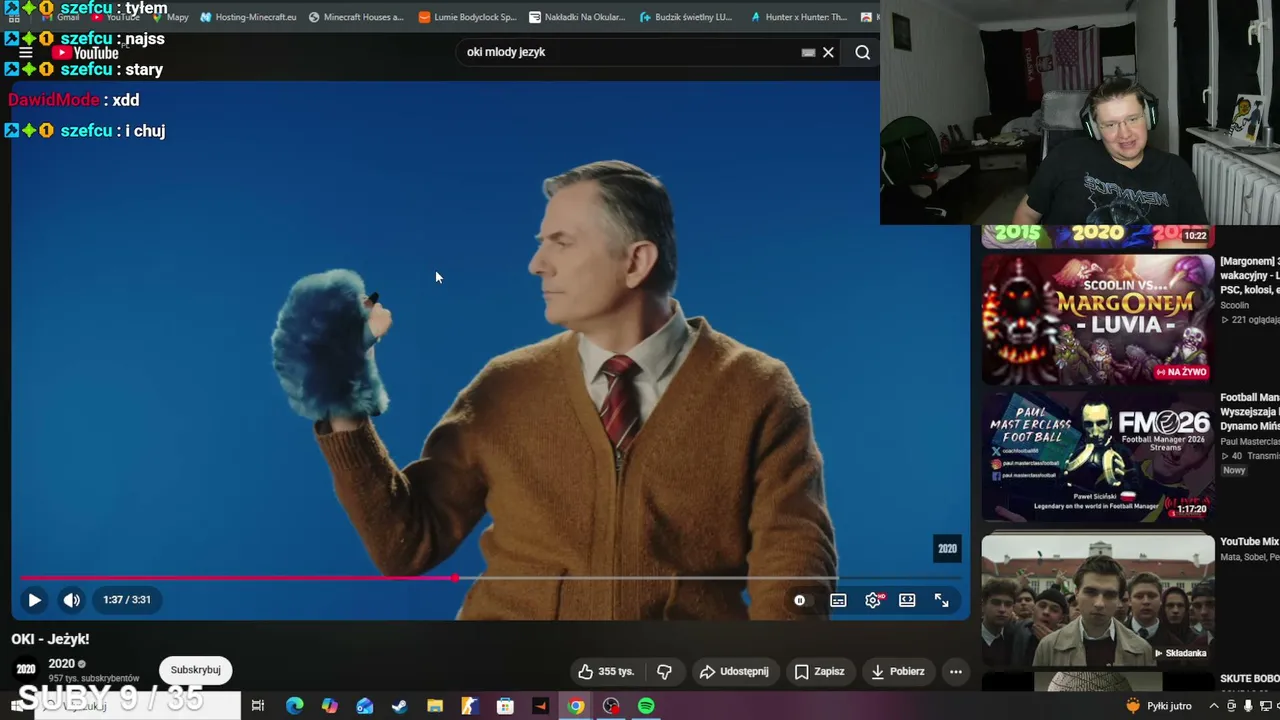This screenshot has width=1280, height=720.
Task: Open the Hunter x Hunter bookmark
Action: coord(797,17)
